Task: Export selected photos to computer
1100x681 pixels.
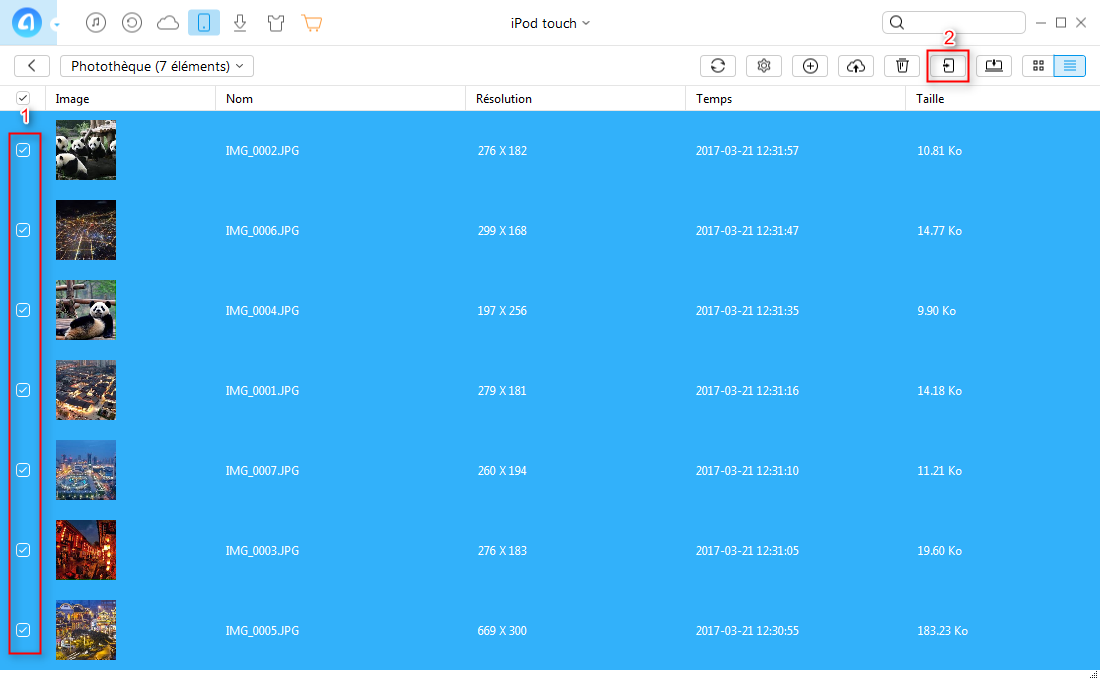Action: tap(994, 66)
